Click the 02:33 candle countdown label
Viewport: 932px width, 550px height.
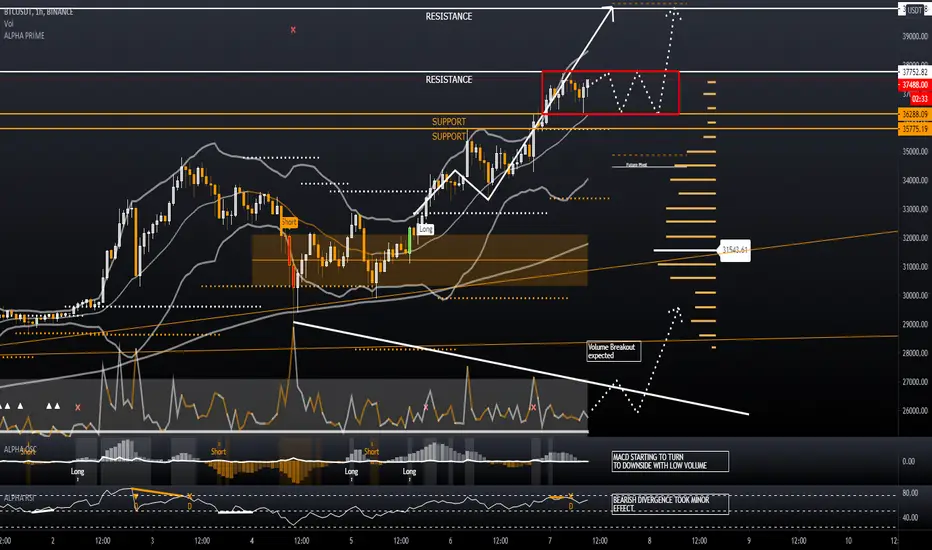pyautogui.click(x=920, y=99)
